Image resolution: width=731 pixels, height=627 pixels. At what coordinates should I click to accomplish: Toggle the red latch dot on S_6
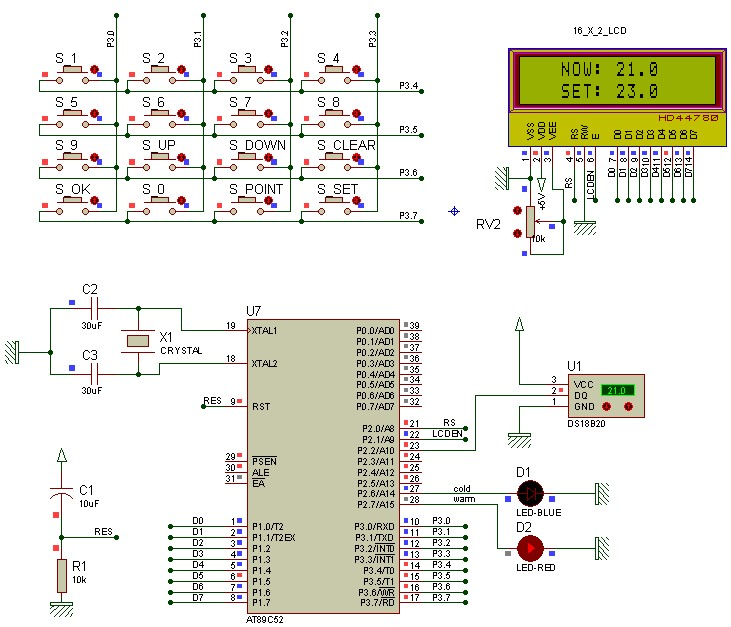(182, 113)
